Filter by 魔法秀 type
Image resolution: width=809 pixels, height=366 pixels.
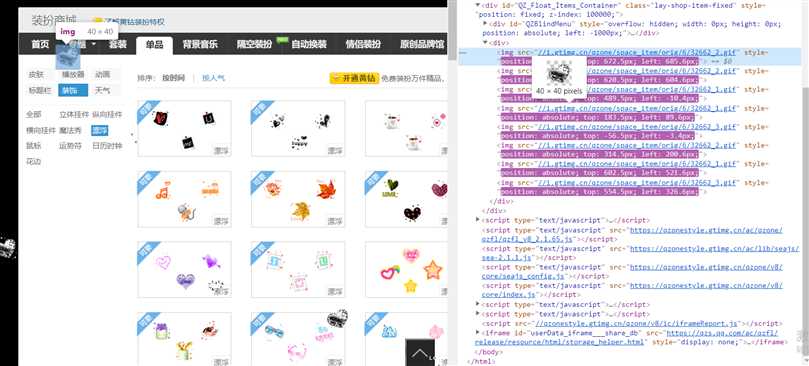(x=70, y=131)
